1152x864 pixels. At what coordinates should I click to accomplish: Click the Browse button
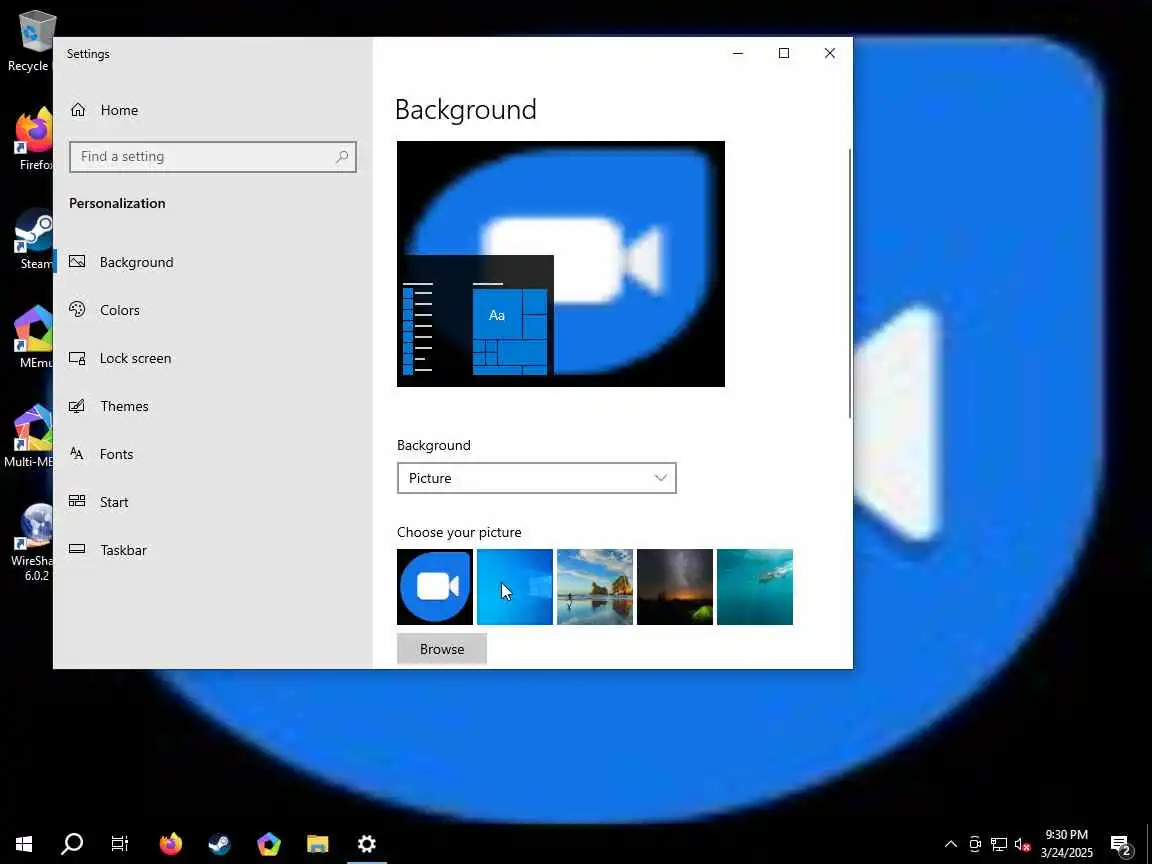442,649
